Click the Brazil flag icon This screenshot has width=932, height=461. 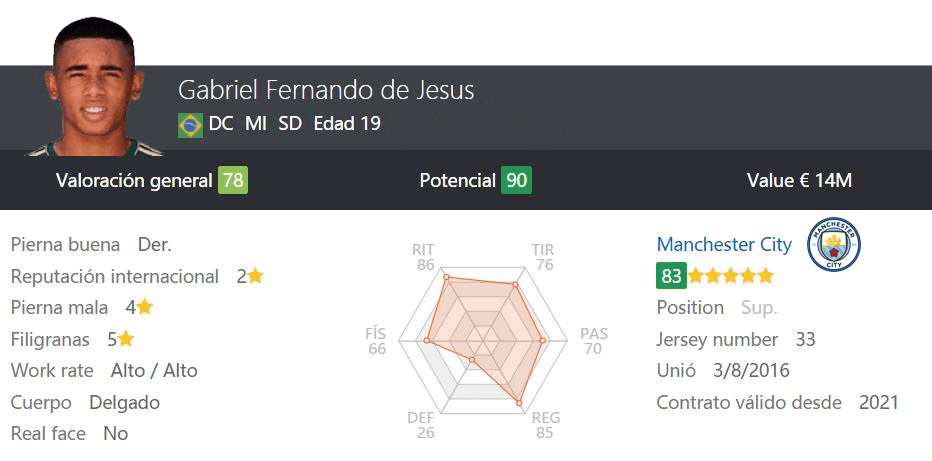point(190,125)
